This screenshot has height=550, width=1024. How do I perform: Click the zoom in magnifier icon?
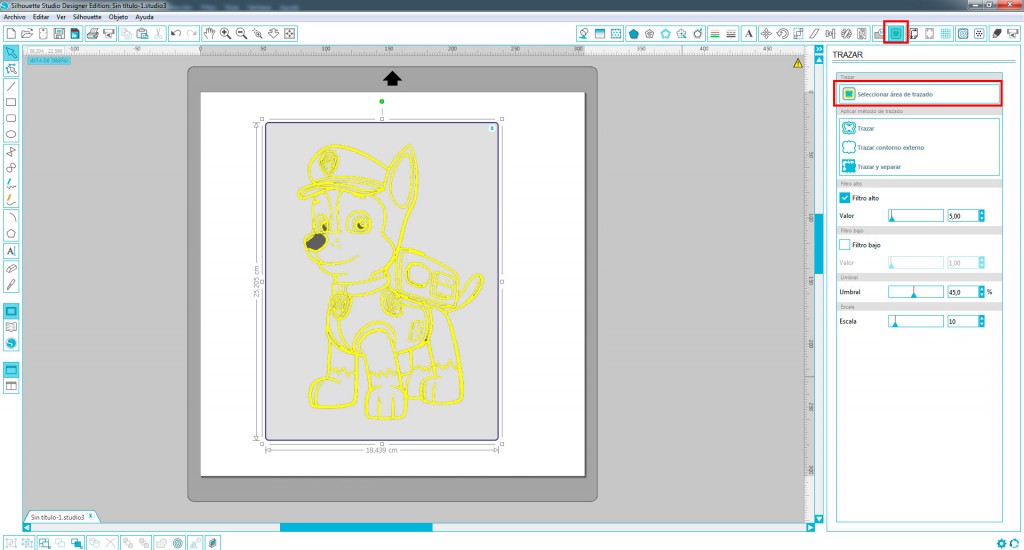click(x=226, y=33)
